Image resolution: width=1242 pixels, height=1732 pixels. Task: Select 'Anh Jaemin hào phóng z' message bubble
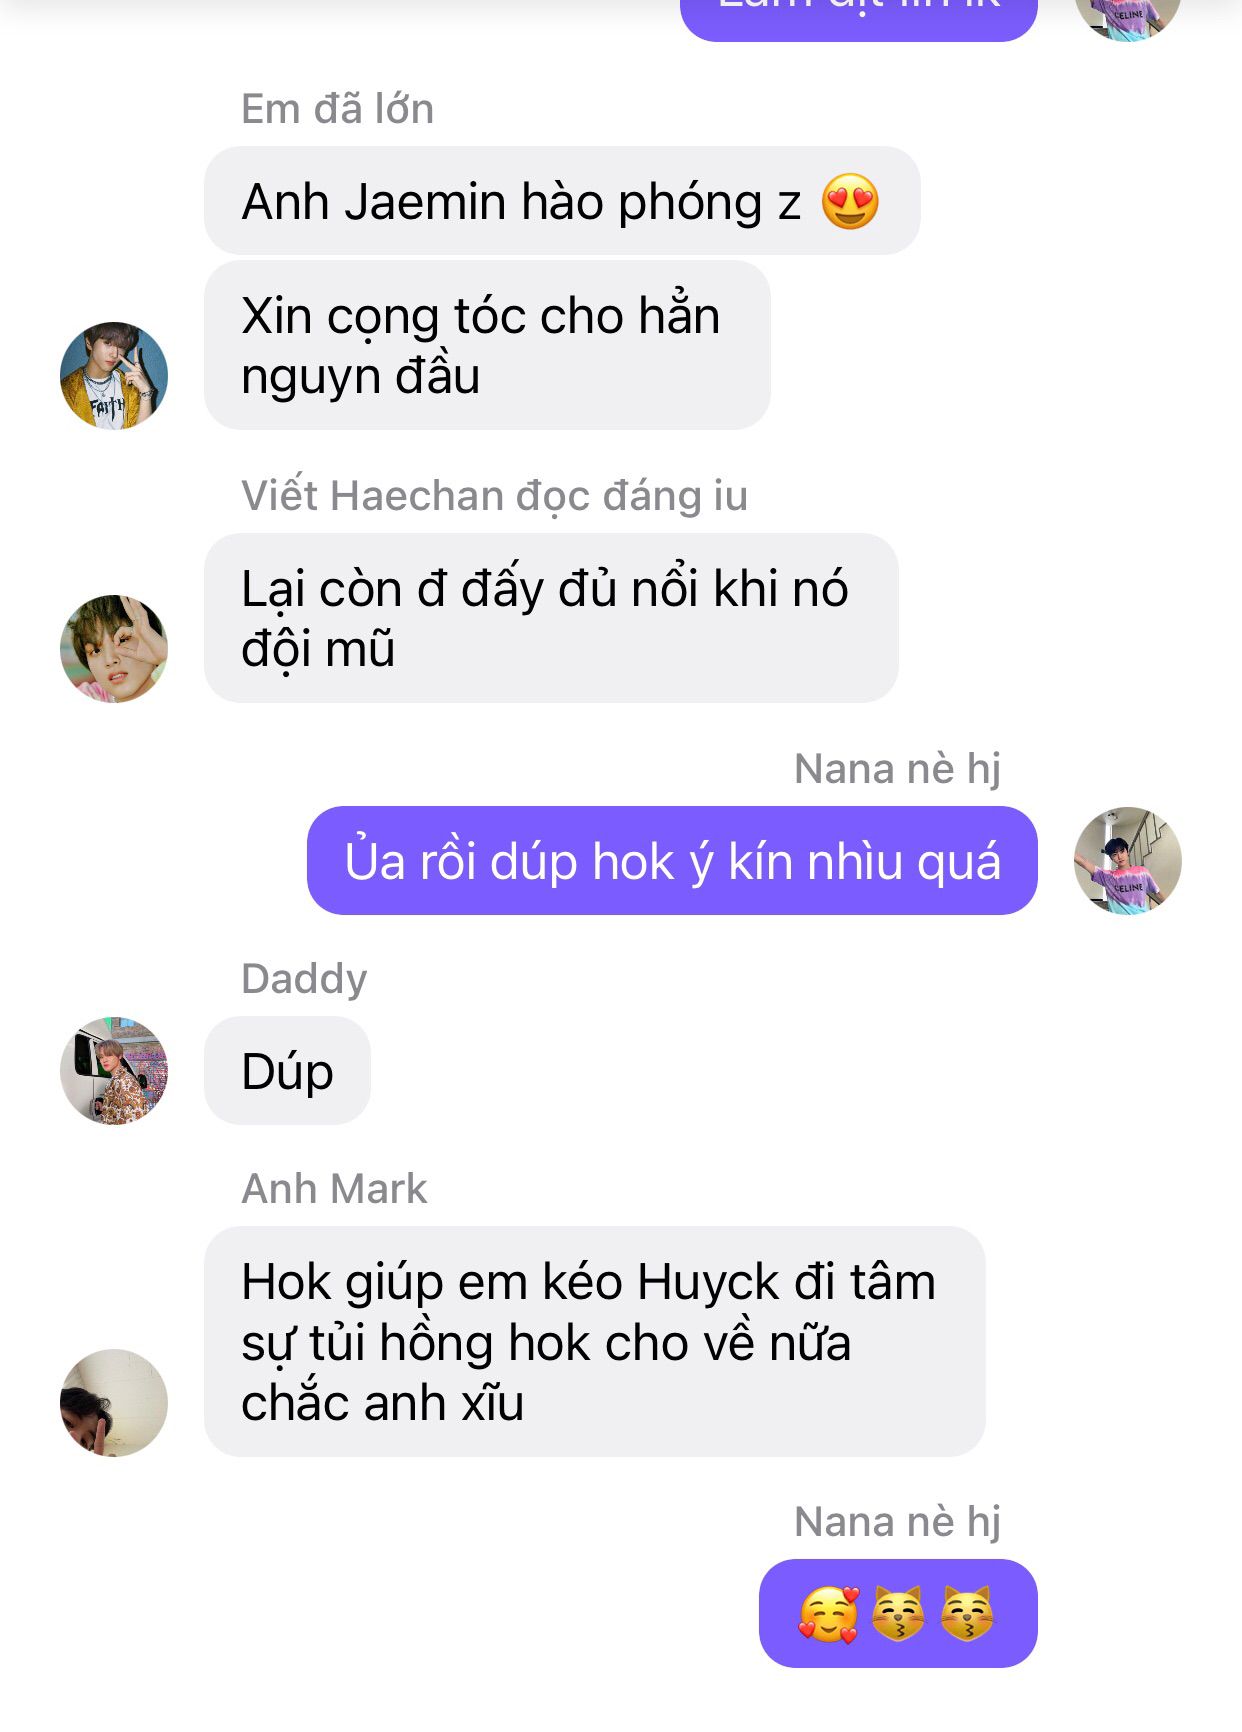[x=562, y=201]
